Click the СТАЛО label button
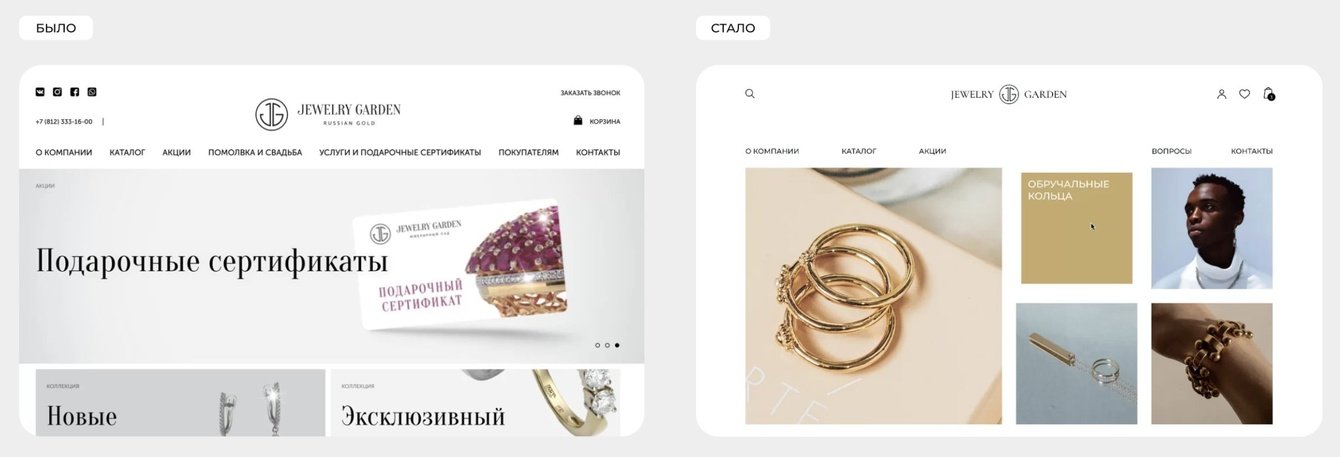 [x=733, y=28]
